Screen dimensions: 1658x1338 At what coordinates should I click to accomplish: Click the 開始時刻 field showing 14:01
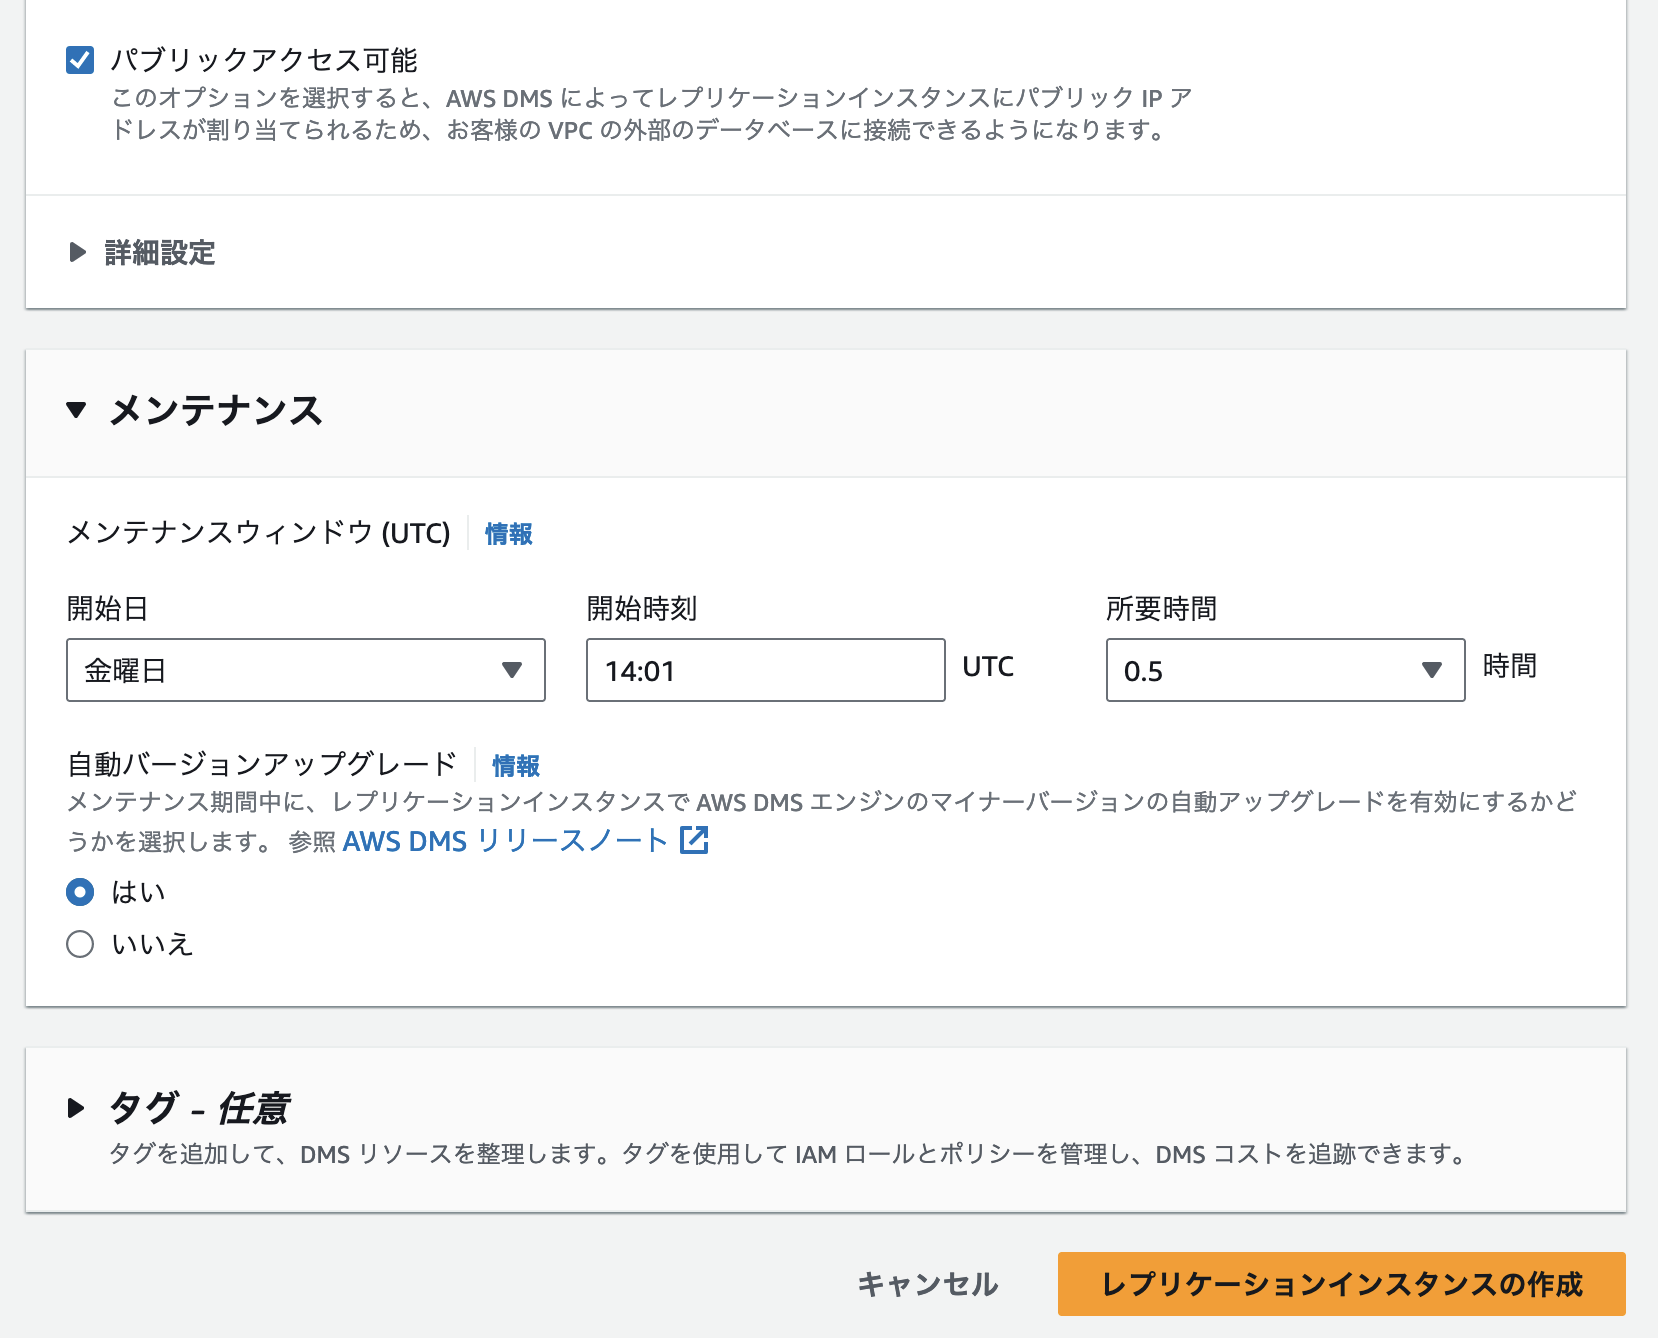(x=766, y=670)
